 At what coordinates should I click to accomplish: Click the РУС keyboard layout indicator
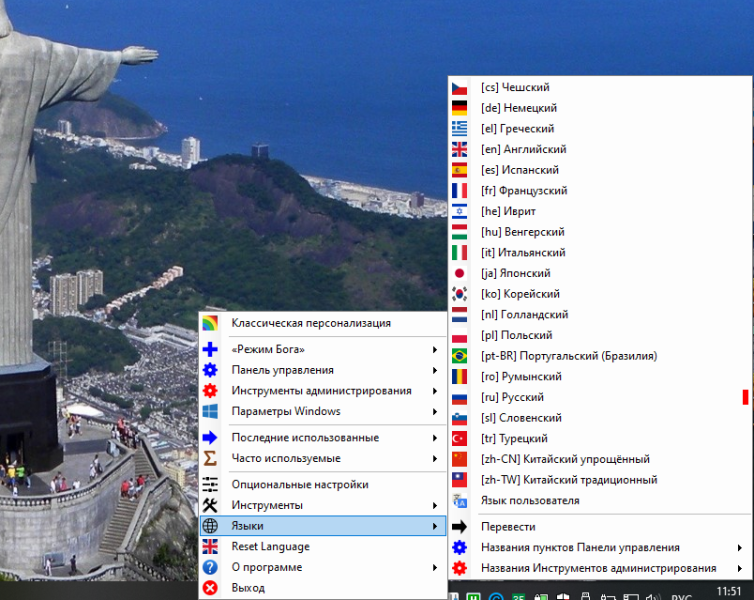coord(681,597)
